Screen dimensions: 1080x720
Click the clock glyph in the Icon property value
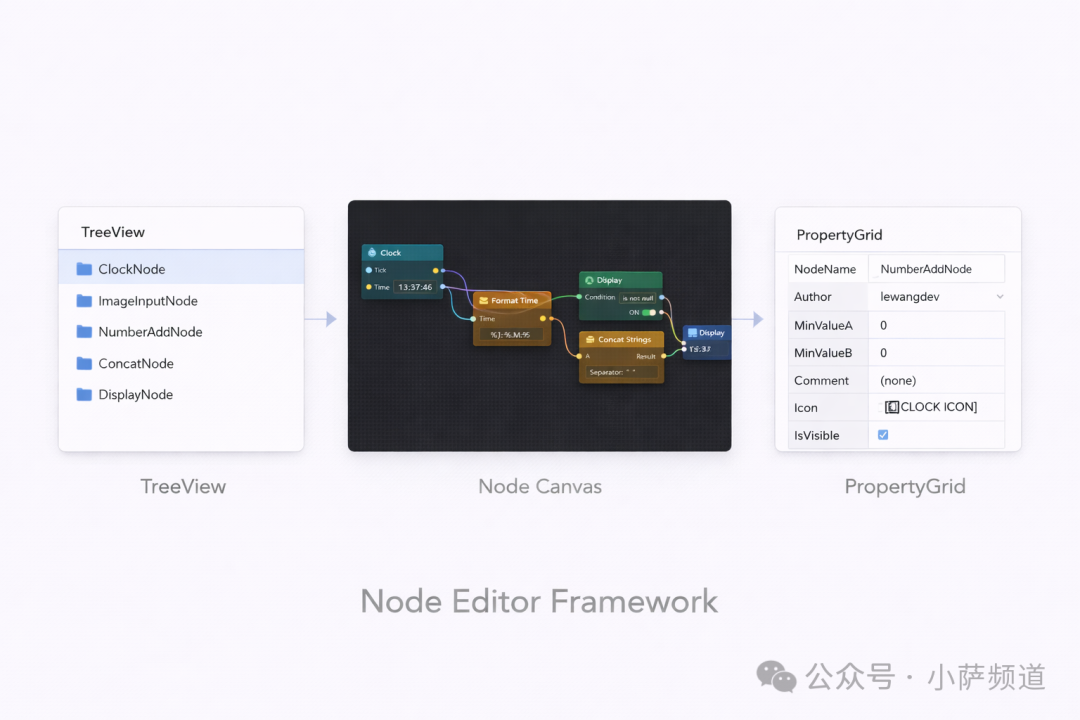coord(891,407)
